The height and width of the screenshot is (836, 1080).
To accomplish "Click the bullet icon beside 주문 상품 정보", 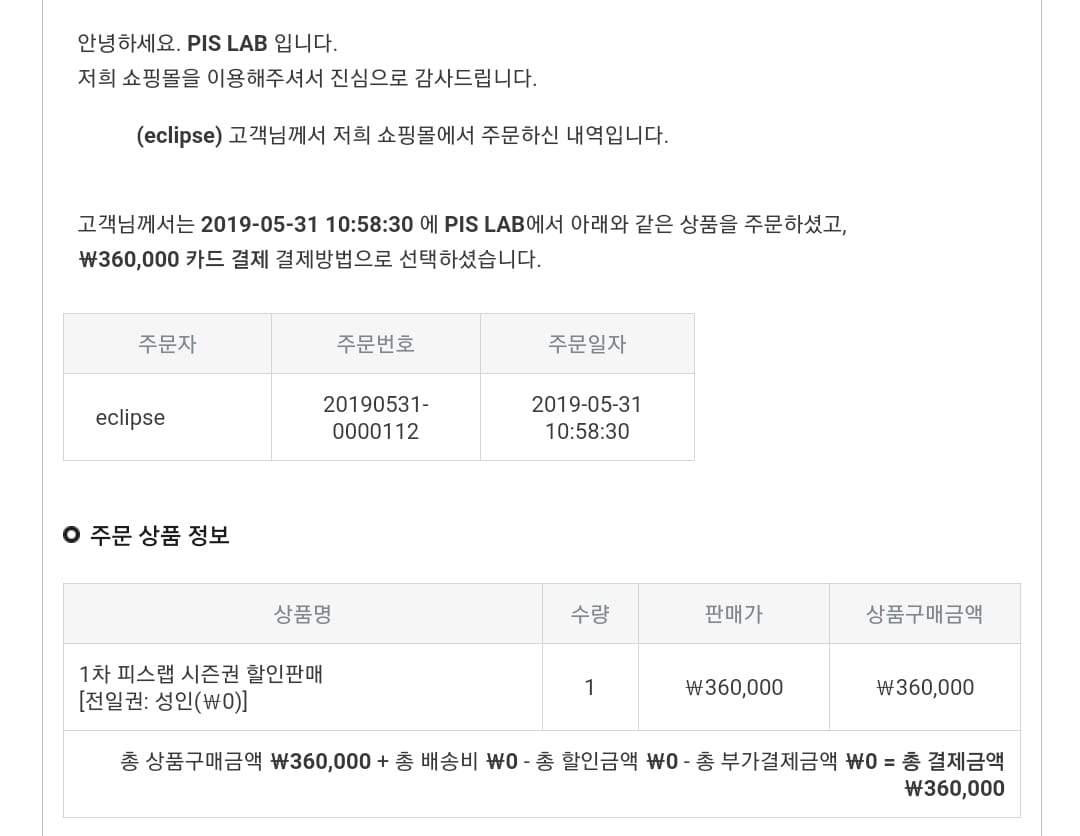I will tap(71, 534).
